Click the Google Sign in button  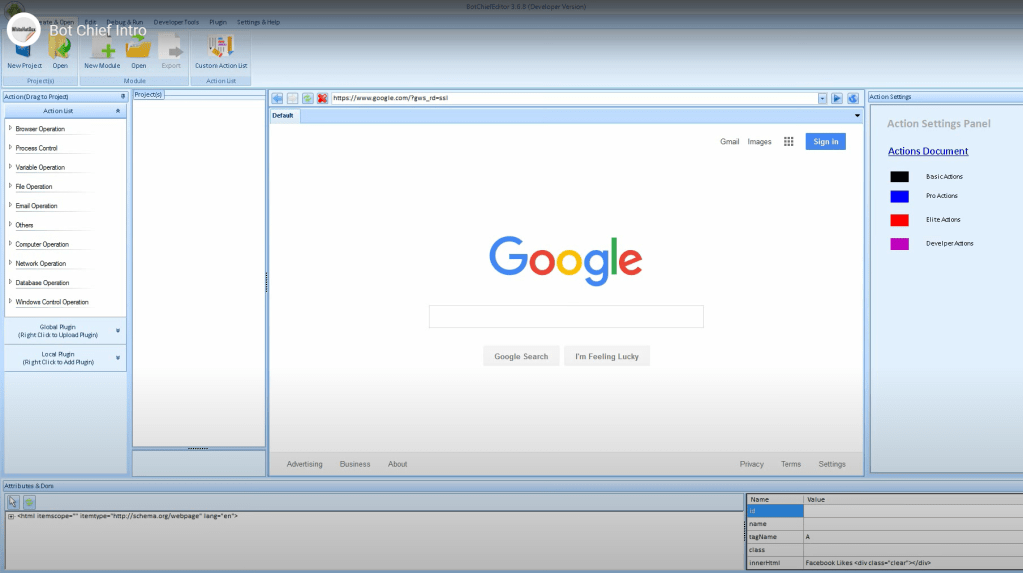pyautogui.click(x=825, y=142)
